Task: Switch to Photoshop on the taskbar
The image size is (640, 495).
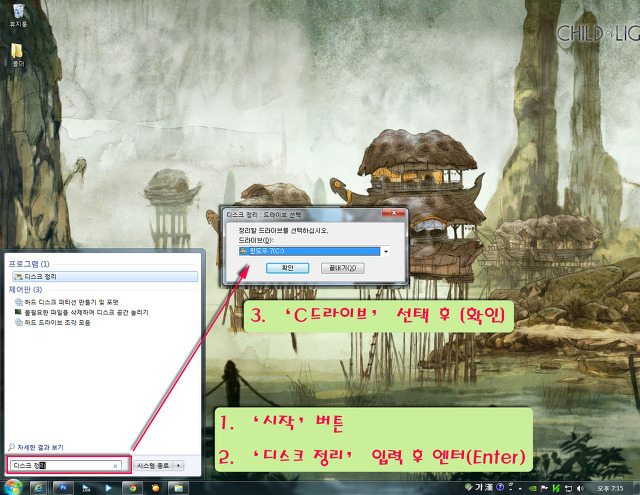Action: click(x=63, y=488)
